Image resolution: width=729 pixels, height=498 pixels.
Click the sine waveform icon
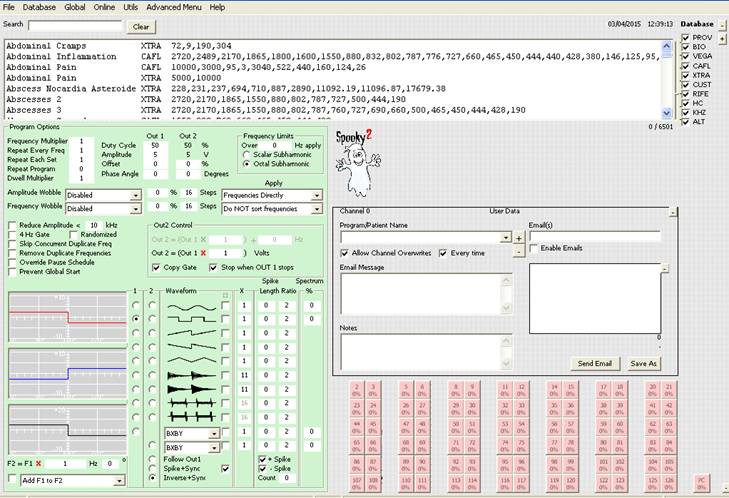pyautogui.click(x=192, y=306)
